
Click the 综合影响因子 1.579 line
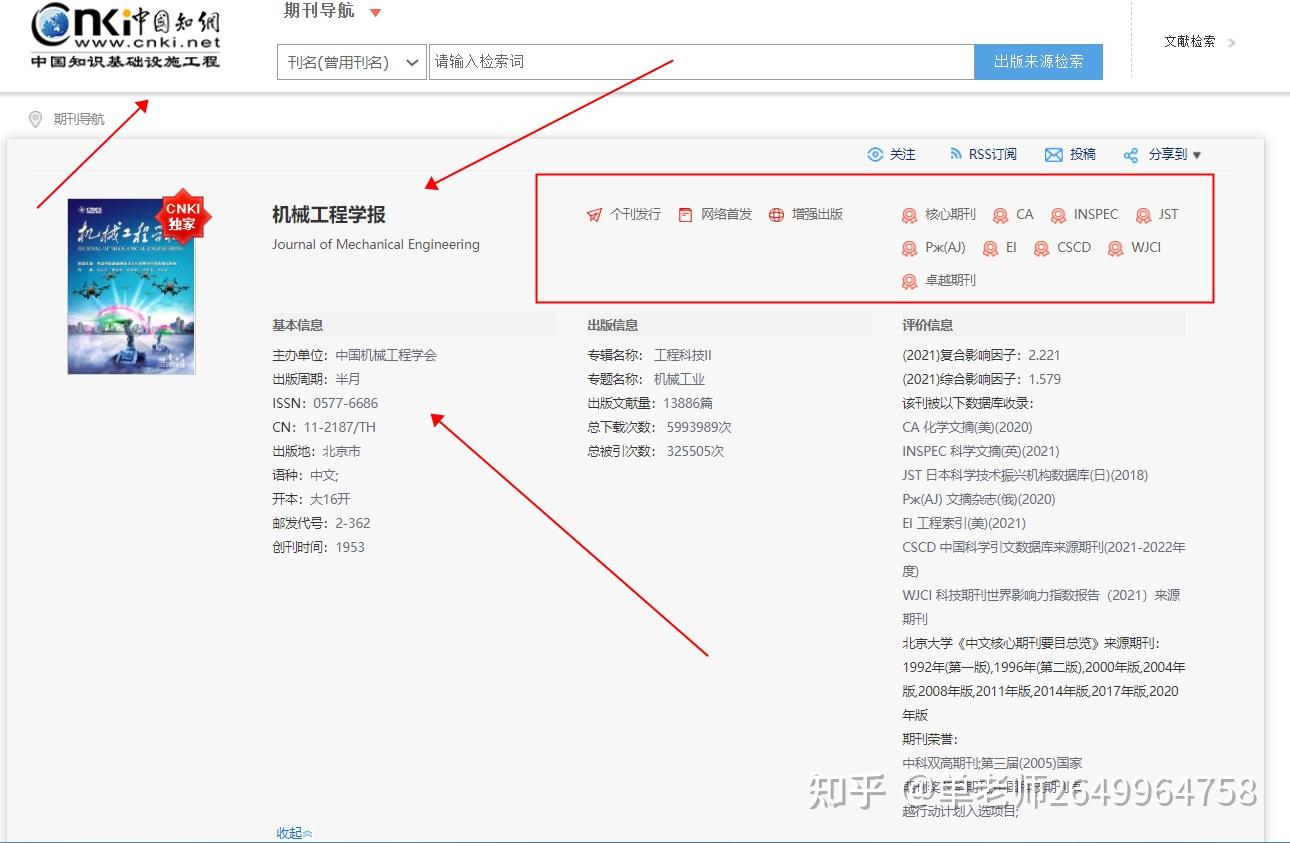[981, 379]
